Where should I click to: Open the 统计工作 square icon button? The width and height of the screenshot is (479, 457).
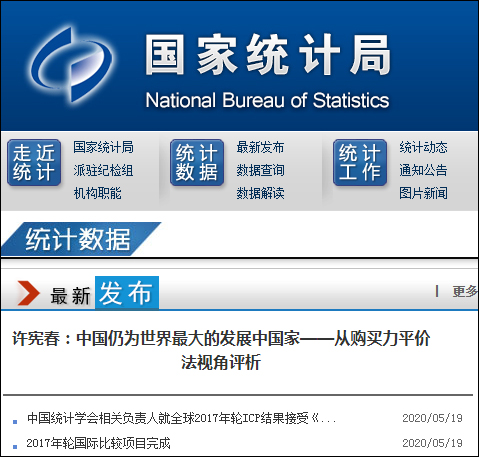360,163
